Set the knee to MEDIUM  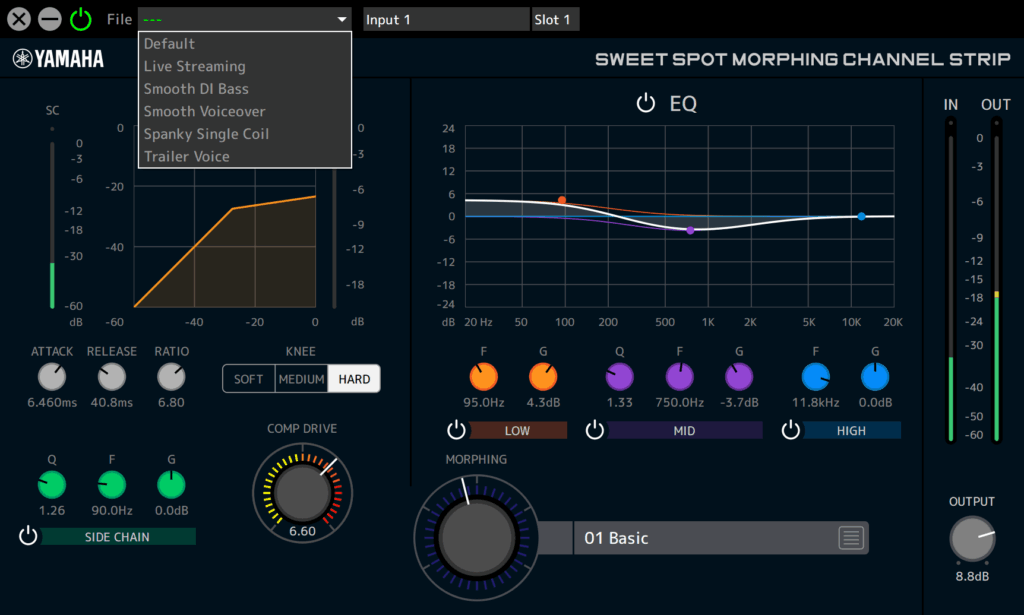(x=301, y=379)
